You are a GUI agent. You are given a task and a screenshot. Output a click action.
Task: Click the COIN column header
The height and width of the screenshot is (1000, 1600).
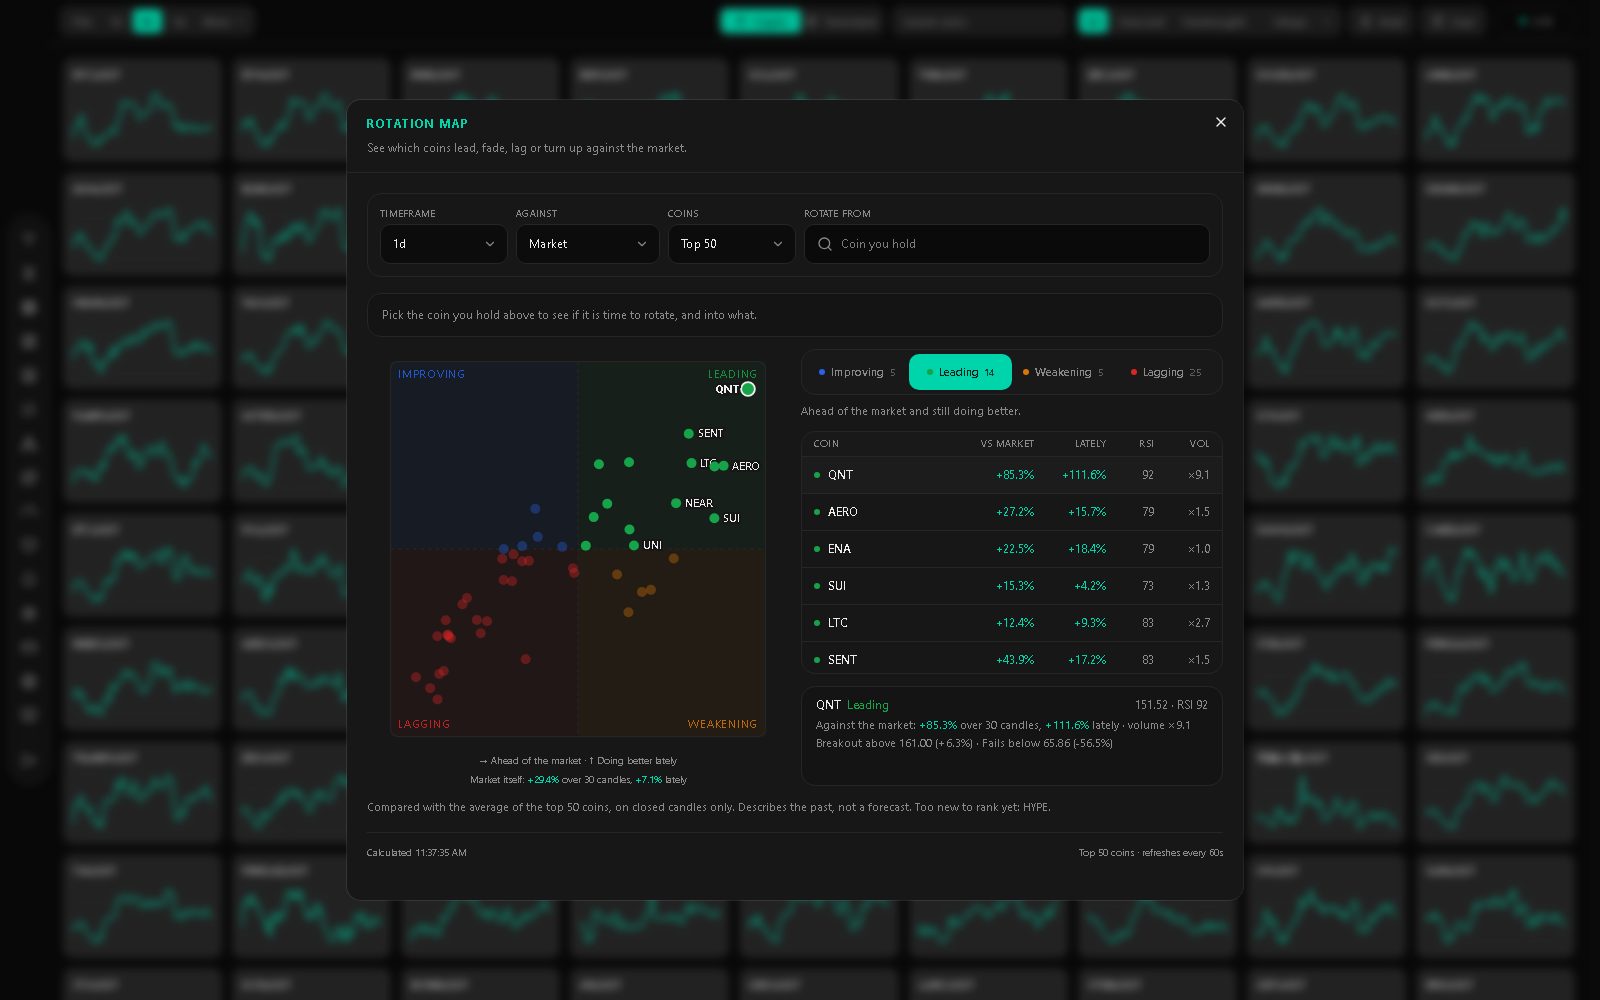826,444
